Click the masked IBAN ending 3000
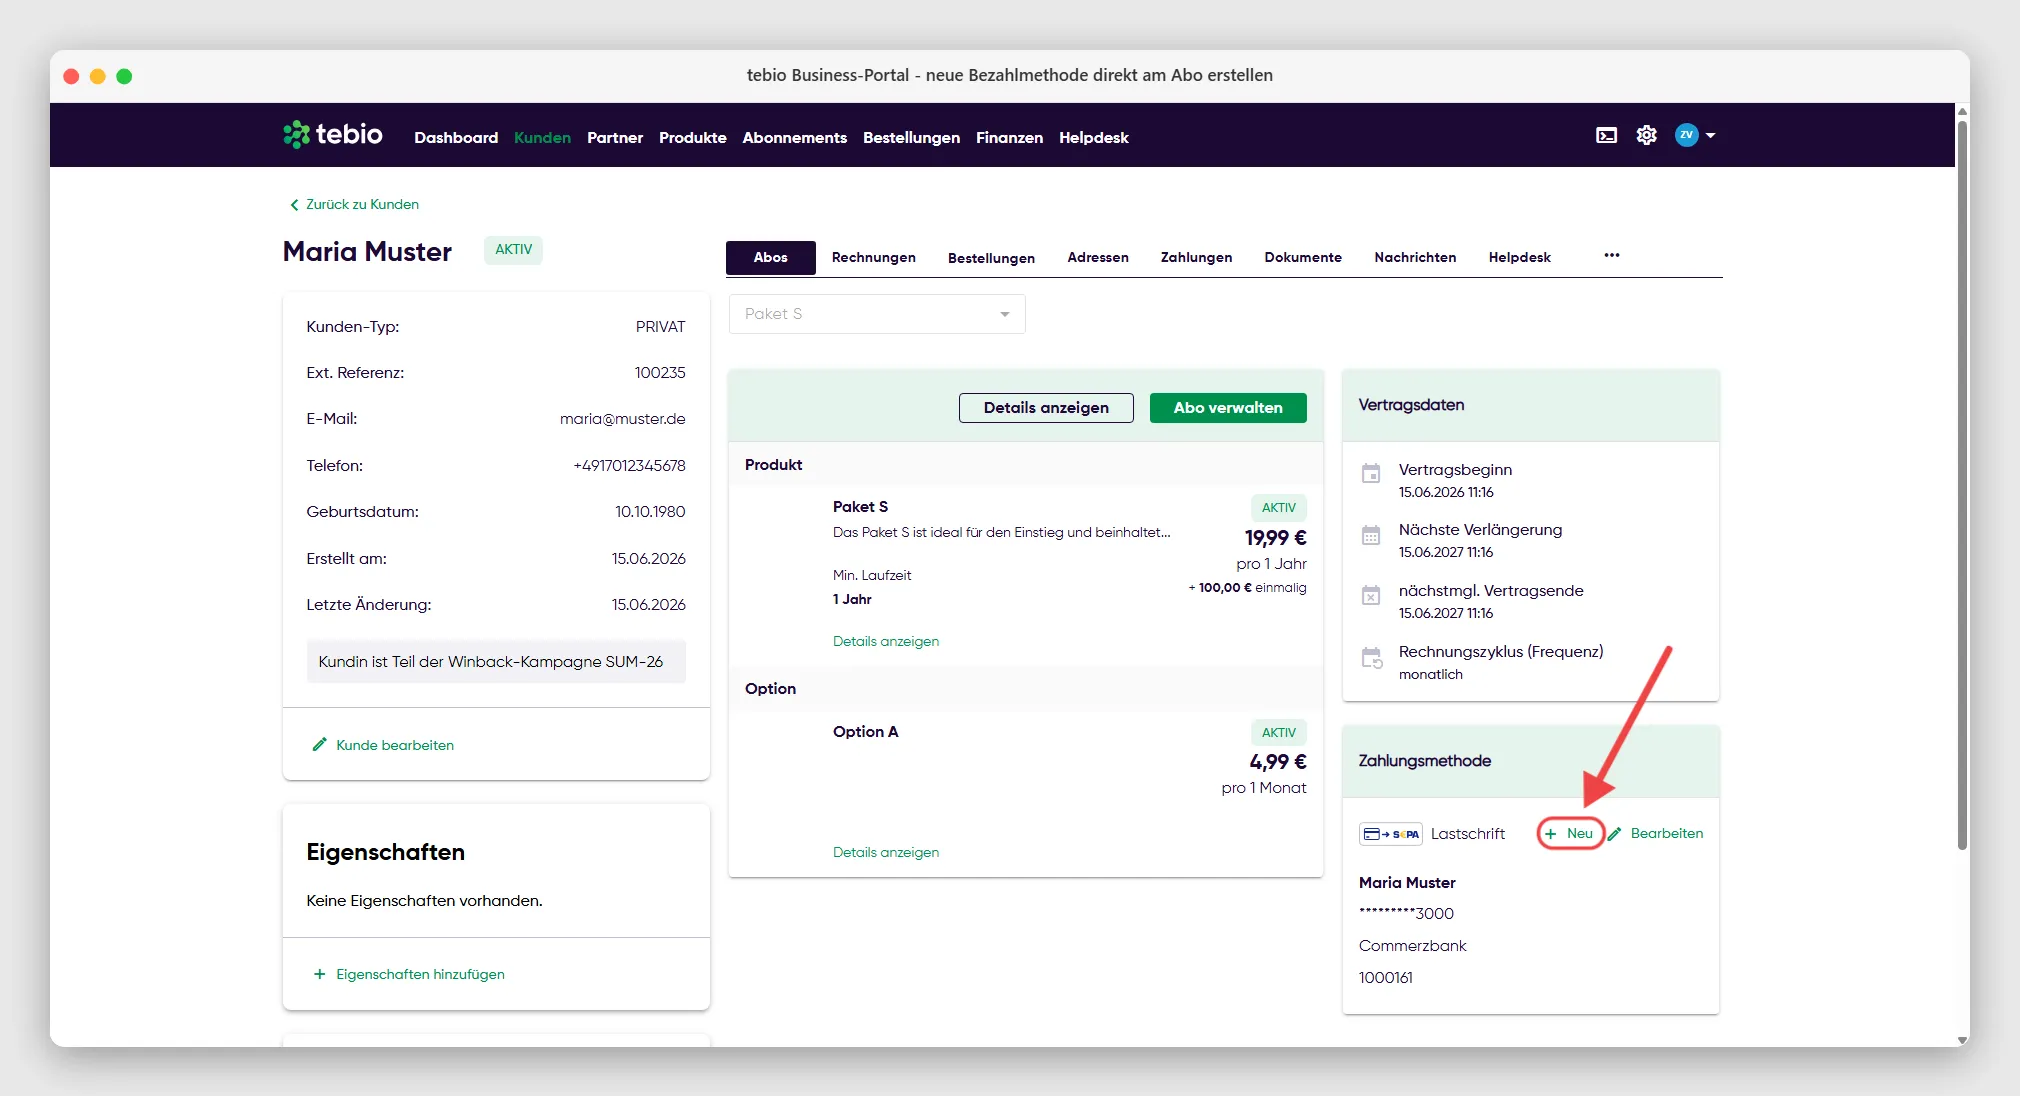Screen dimensions: 2020x1096 1406,914
